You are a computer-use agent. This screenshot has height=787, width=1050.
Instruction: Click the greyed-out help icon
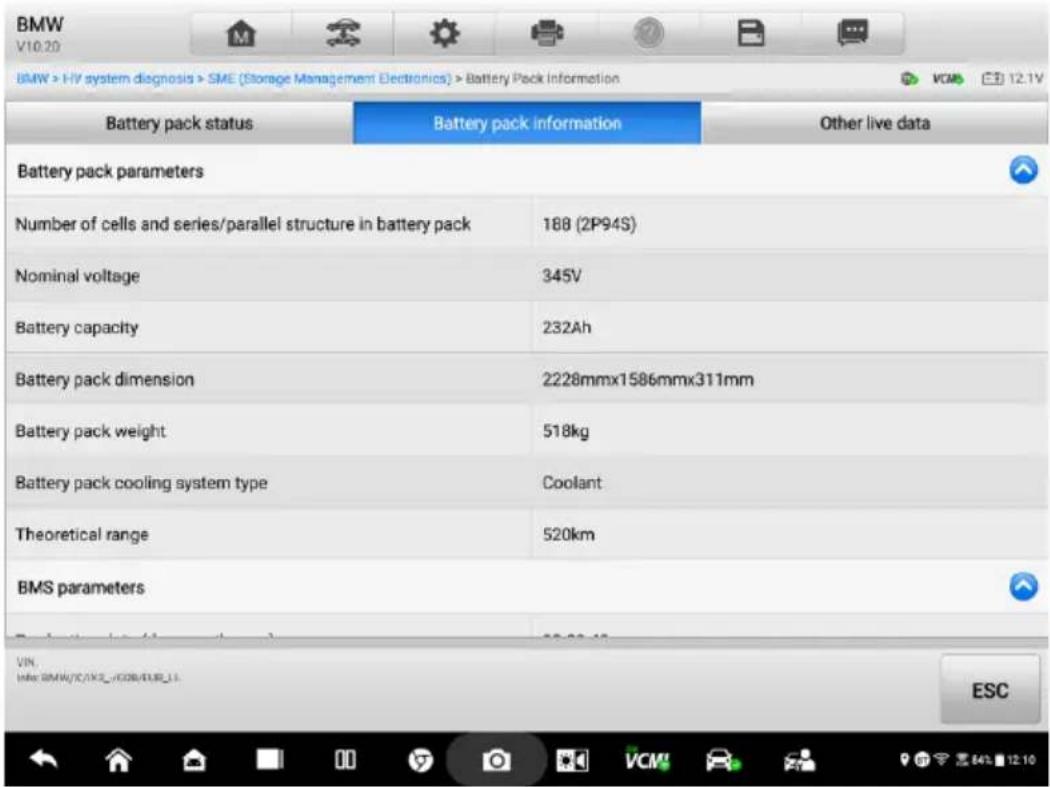(648, 33)
